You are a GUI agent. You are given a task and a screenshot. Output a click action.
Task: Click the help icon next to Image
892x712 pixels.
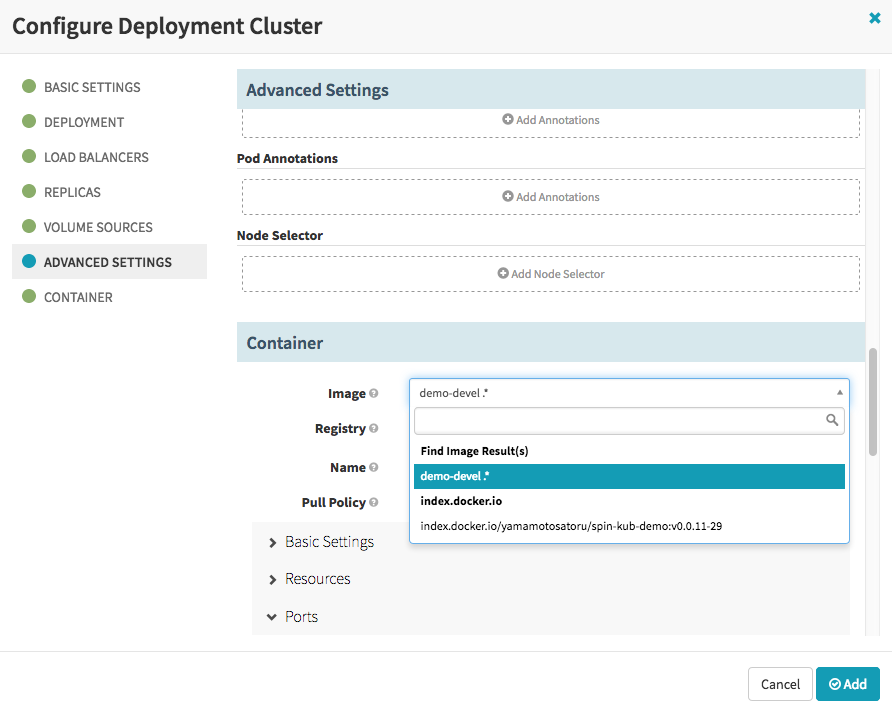374,394
